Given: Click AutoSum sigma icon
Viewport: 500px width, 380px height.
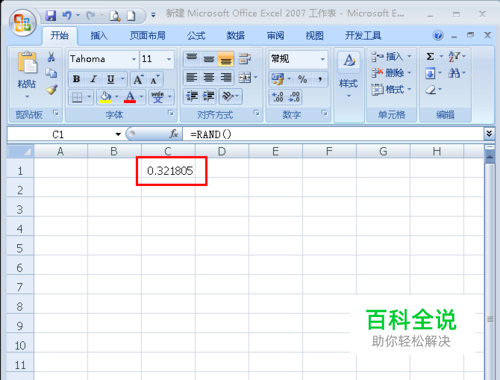Looking at the screenshot, I should tap(430, 56).
